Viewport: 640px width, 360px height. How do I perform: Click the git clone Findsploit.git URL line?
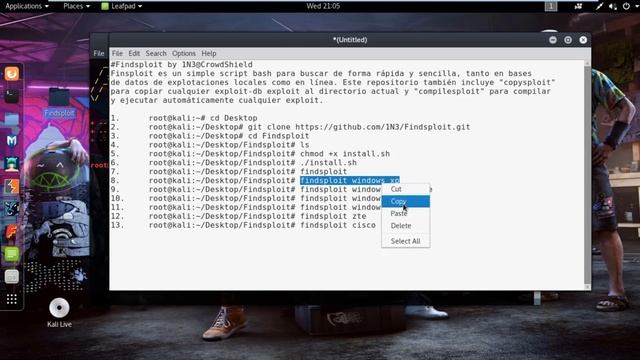click(359, 127)
